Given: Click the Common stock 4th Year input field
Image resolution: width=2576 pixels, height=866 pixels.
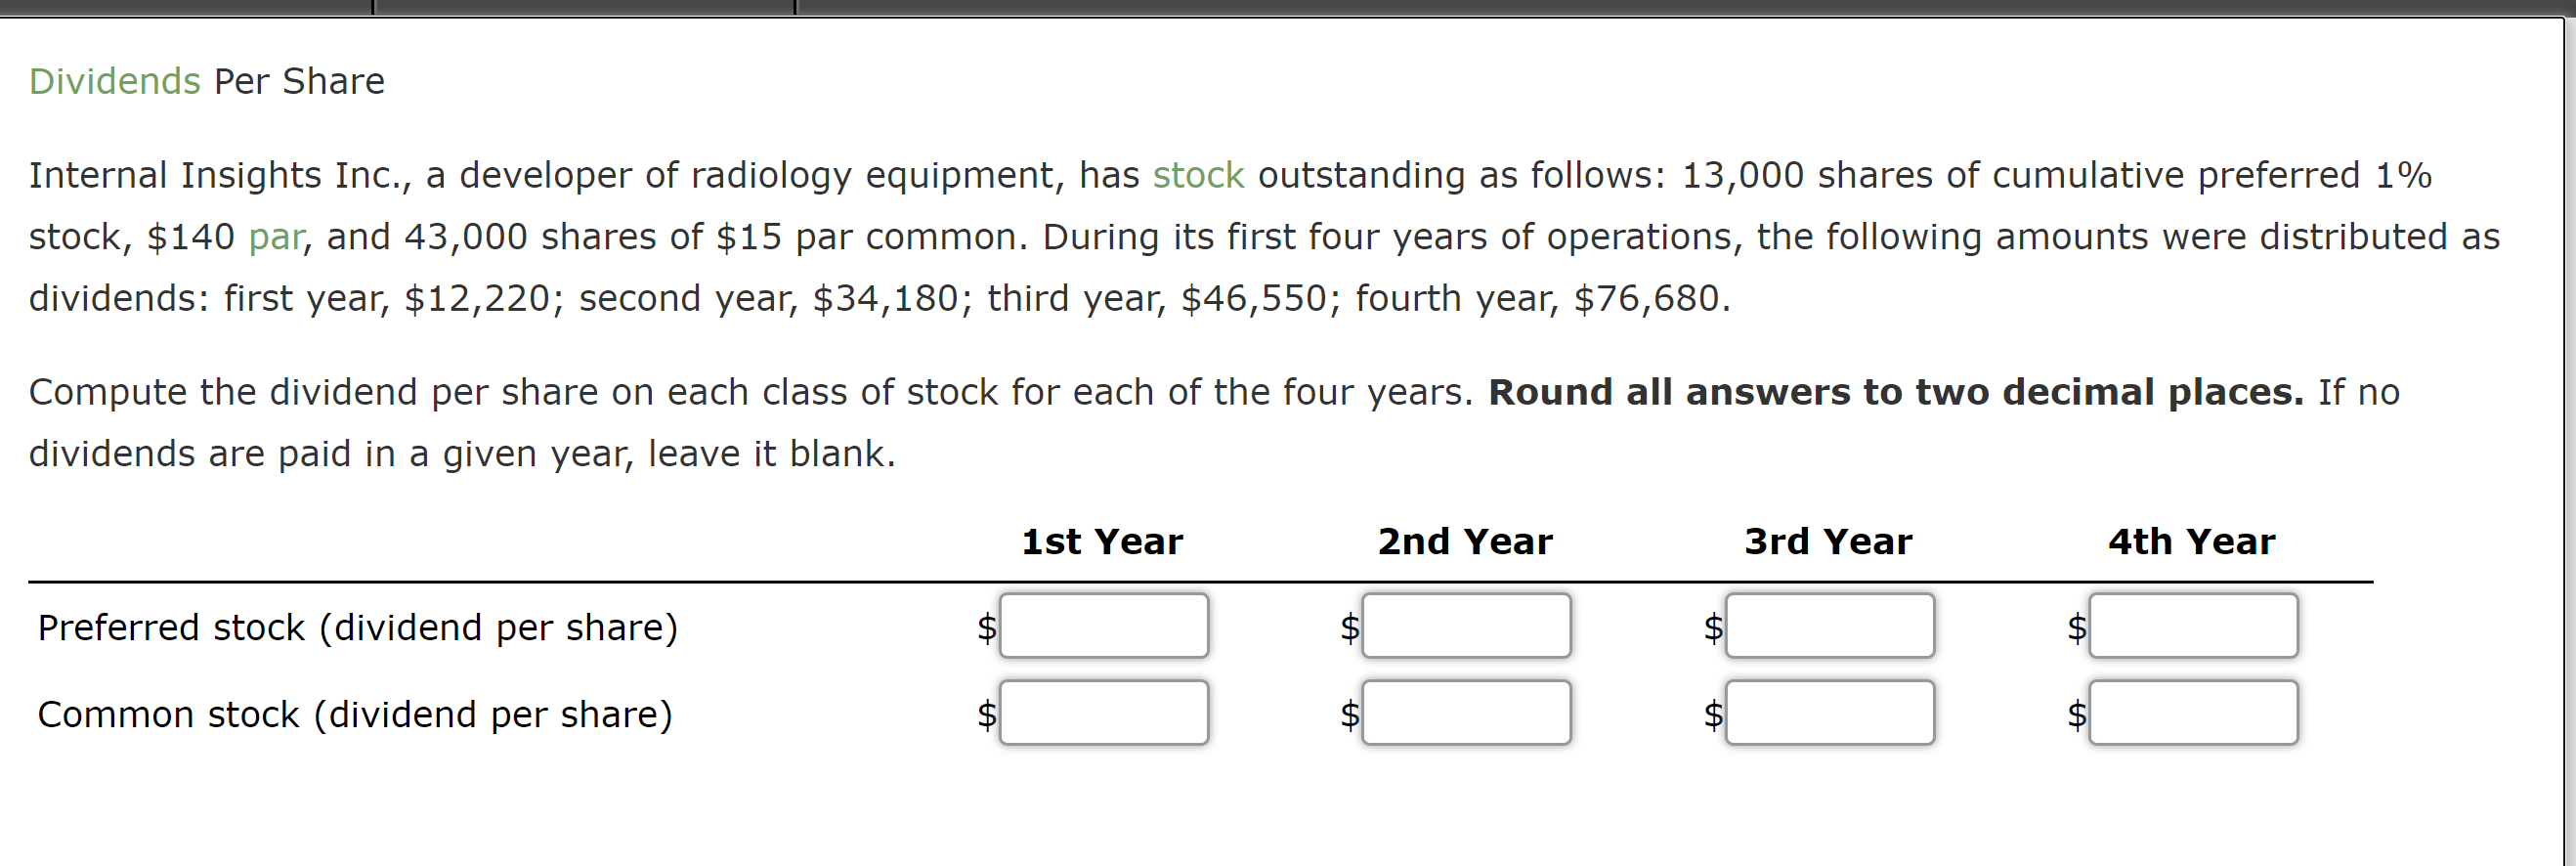Looking at the screenshot, I should [2194, 713].
